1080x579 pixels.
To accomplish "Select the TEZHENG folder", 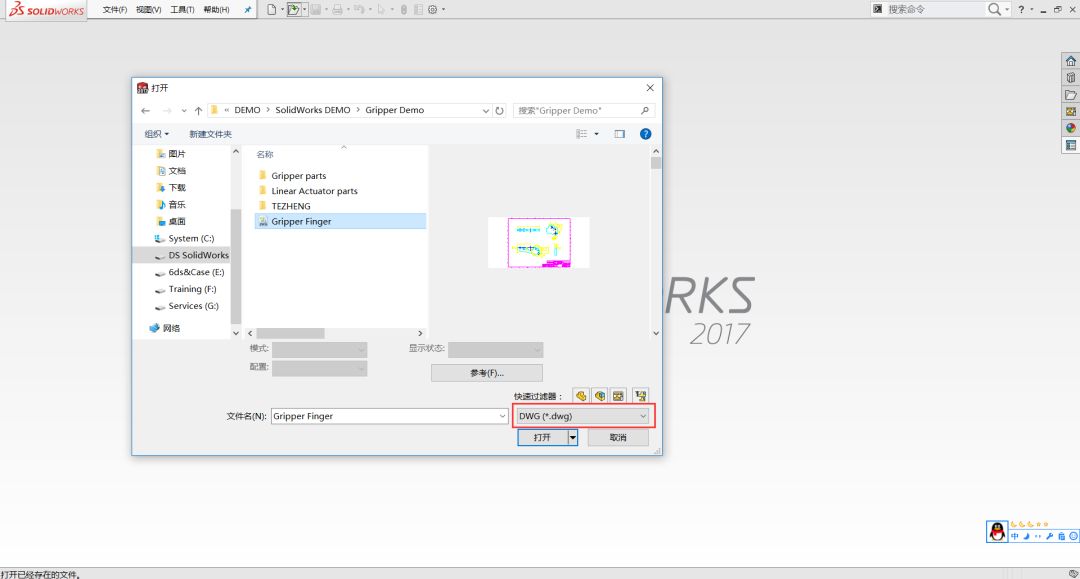I will [x=291, y=206].
